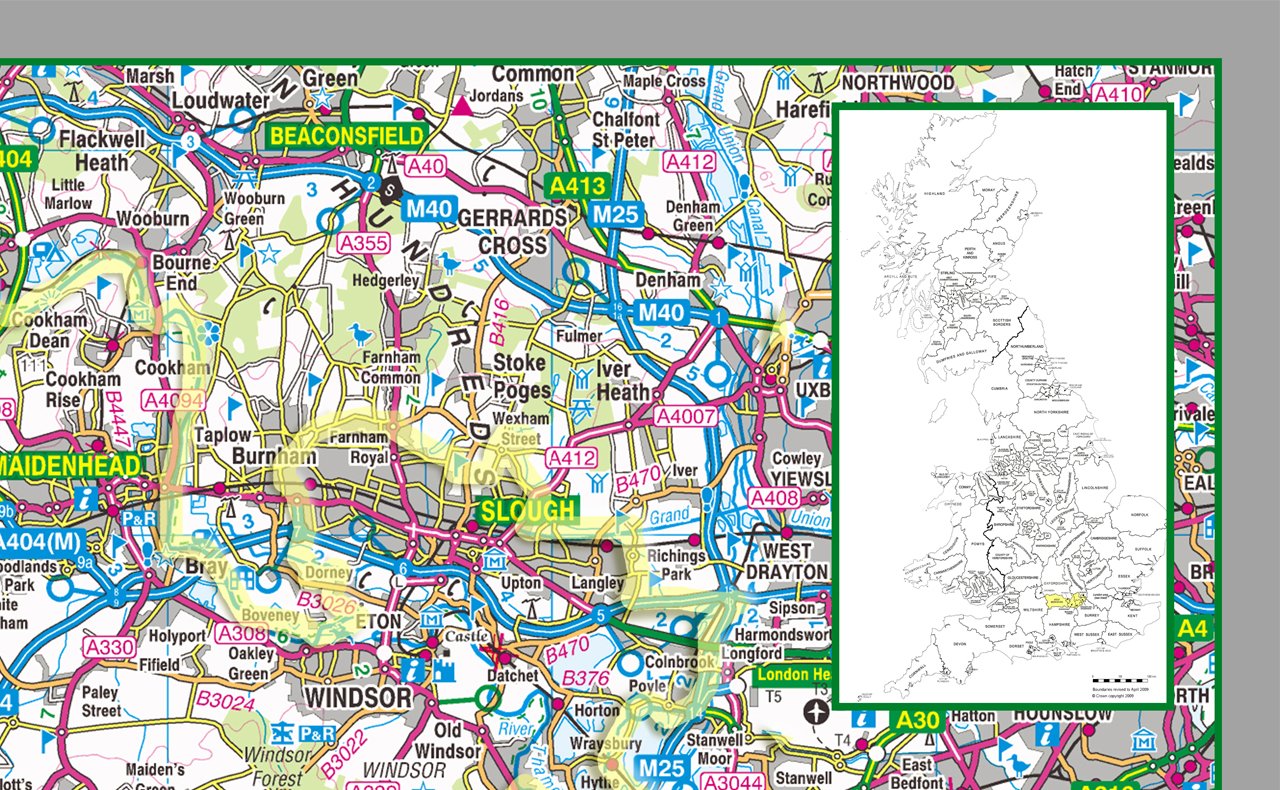1280x790 pixels.
Task: Click the green SLOUGH label
Action: click(528, 511)
